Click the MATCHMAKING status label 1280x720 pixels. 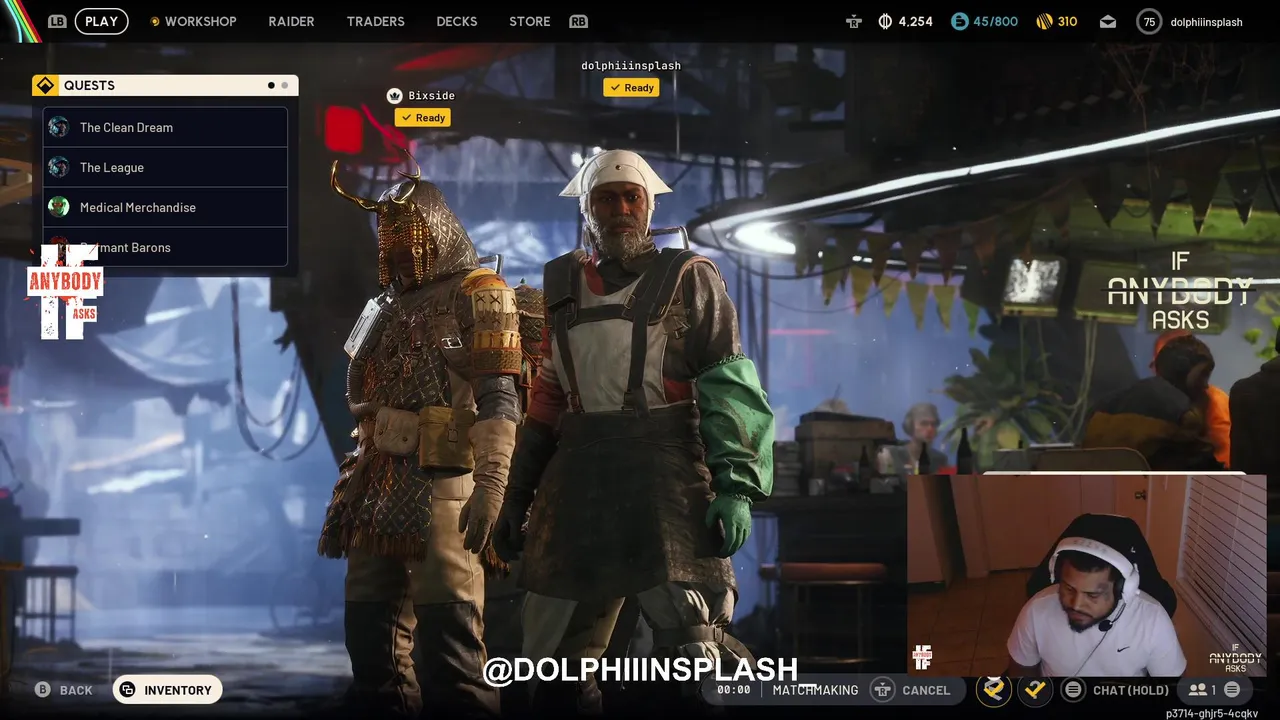(x=815, y=690)
